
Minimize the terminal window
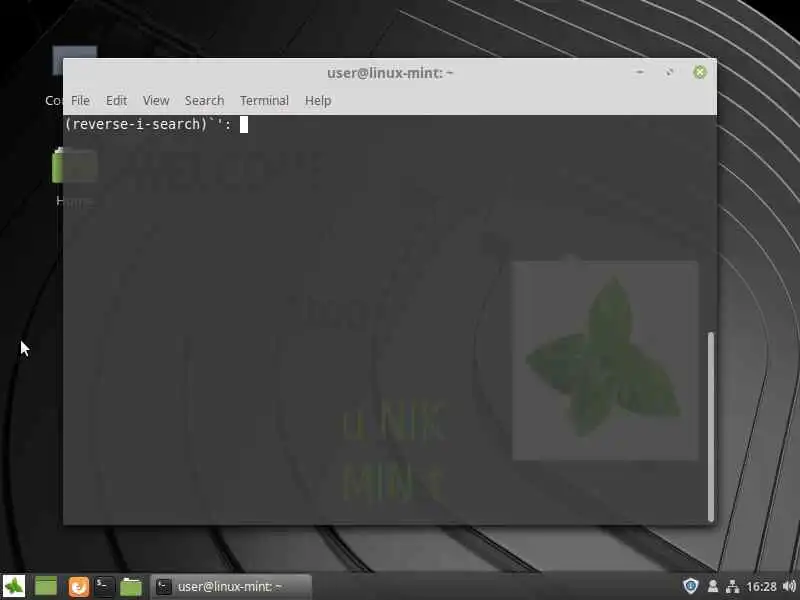(640, 72)
